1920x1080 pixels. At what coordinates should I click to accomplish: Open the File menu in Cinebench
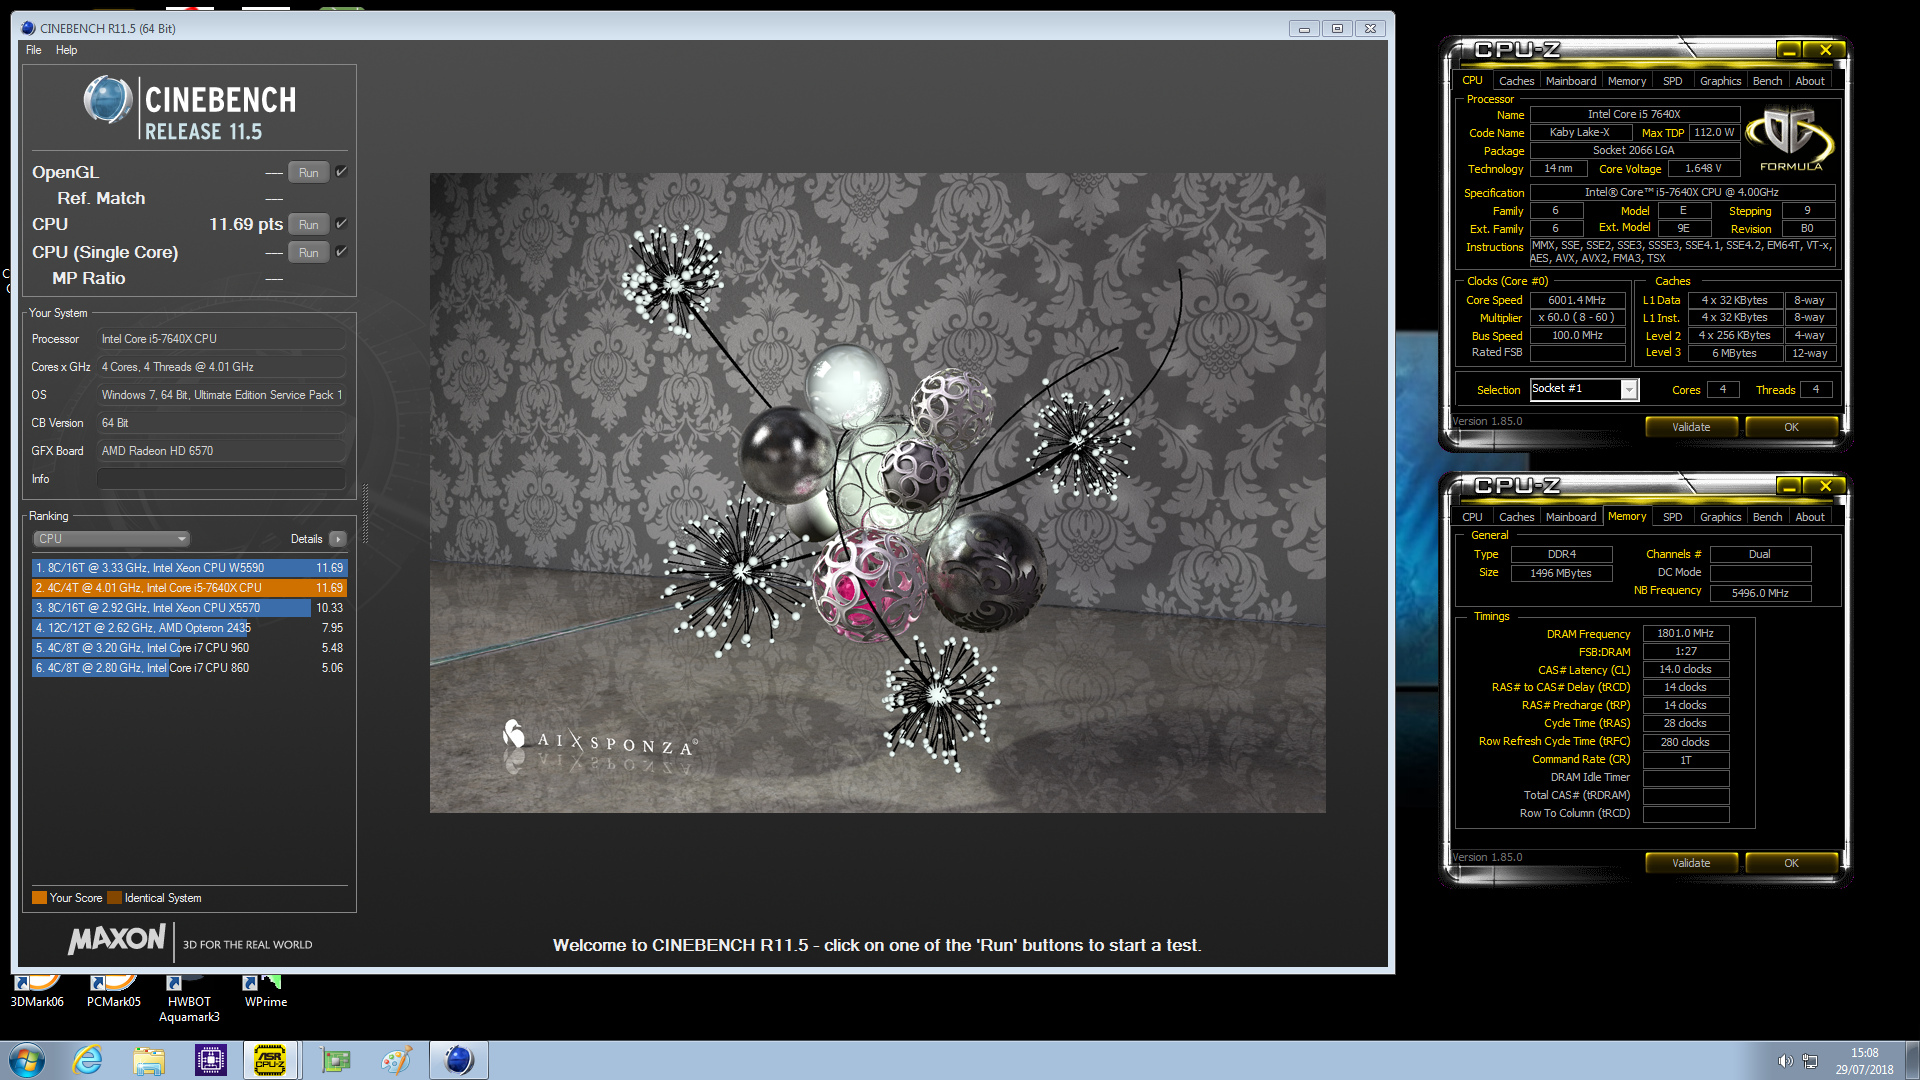click(34, 50)
